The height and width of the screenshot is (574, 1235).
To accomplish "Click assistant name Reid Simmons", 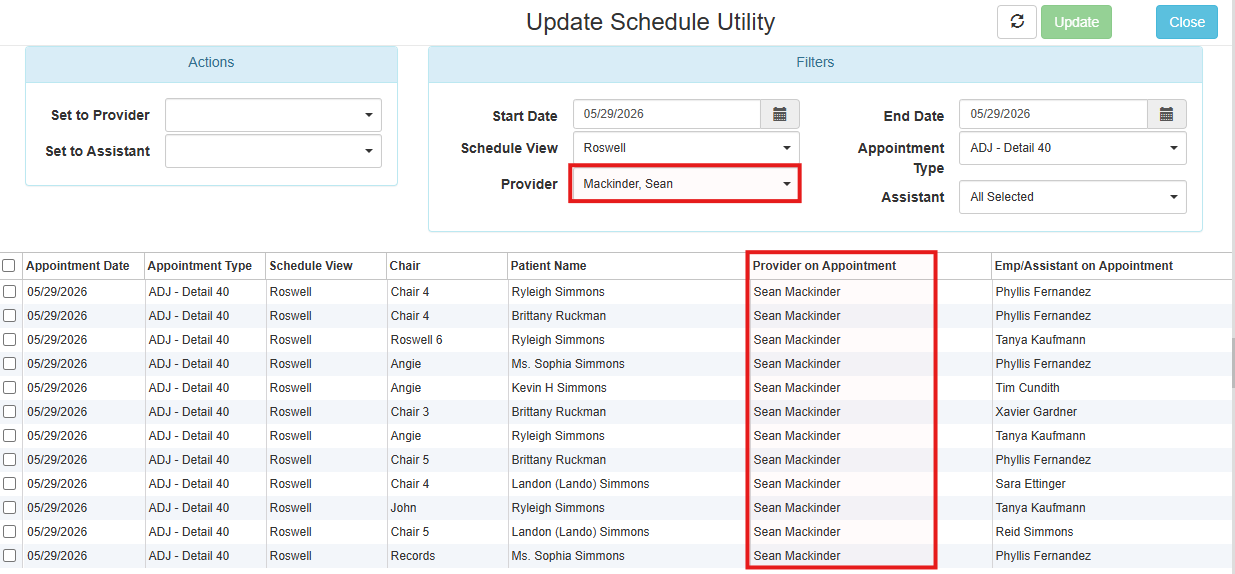I will (1034, 532).
